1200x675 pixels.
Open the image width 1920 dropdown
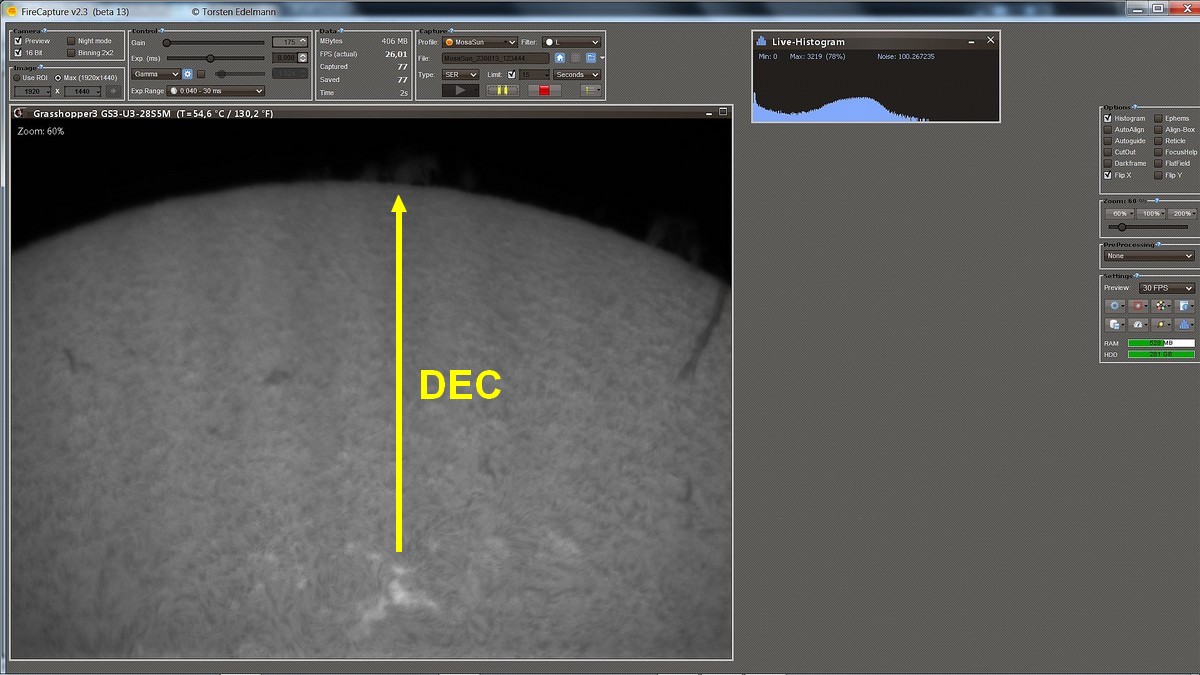coord(33,91)
